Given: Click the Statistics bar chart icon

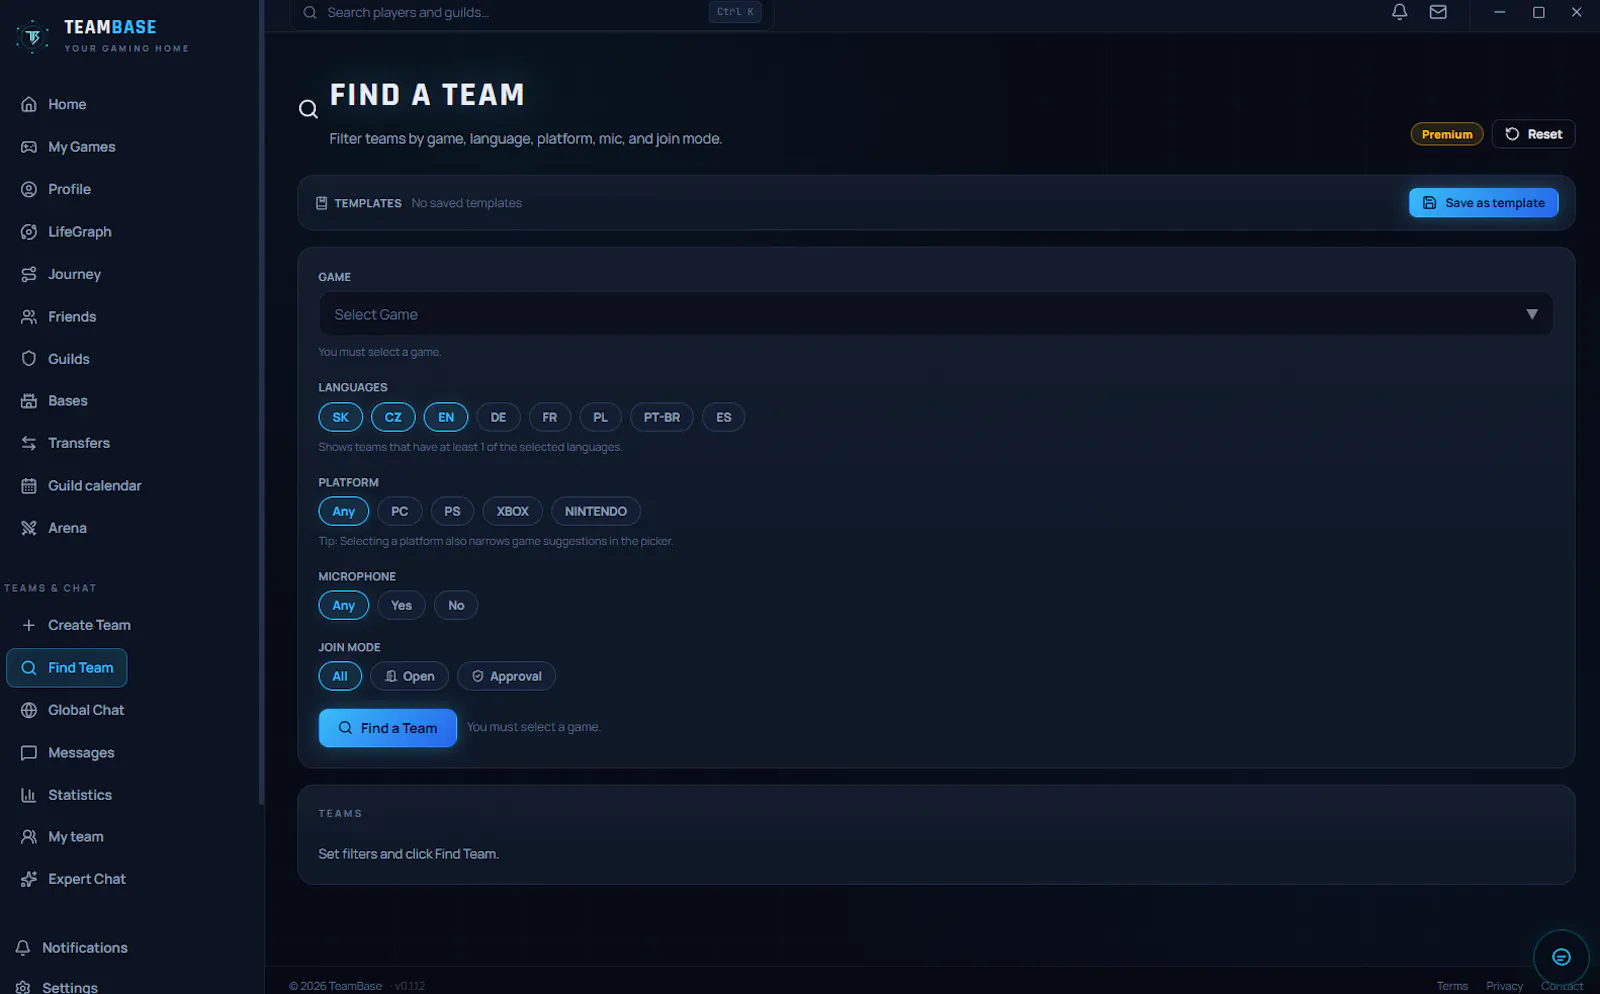Looking at the screenshot, I should [x=29, y=795].
